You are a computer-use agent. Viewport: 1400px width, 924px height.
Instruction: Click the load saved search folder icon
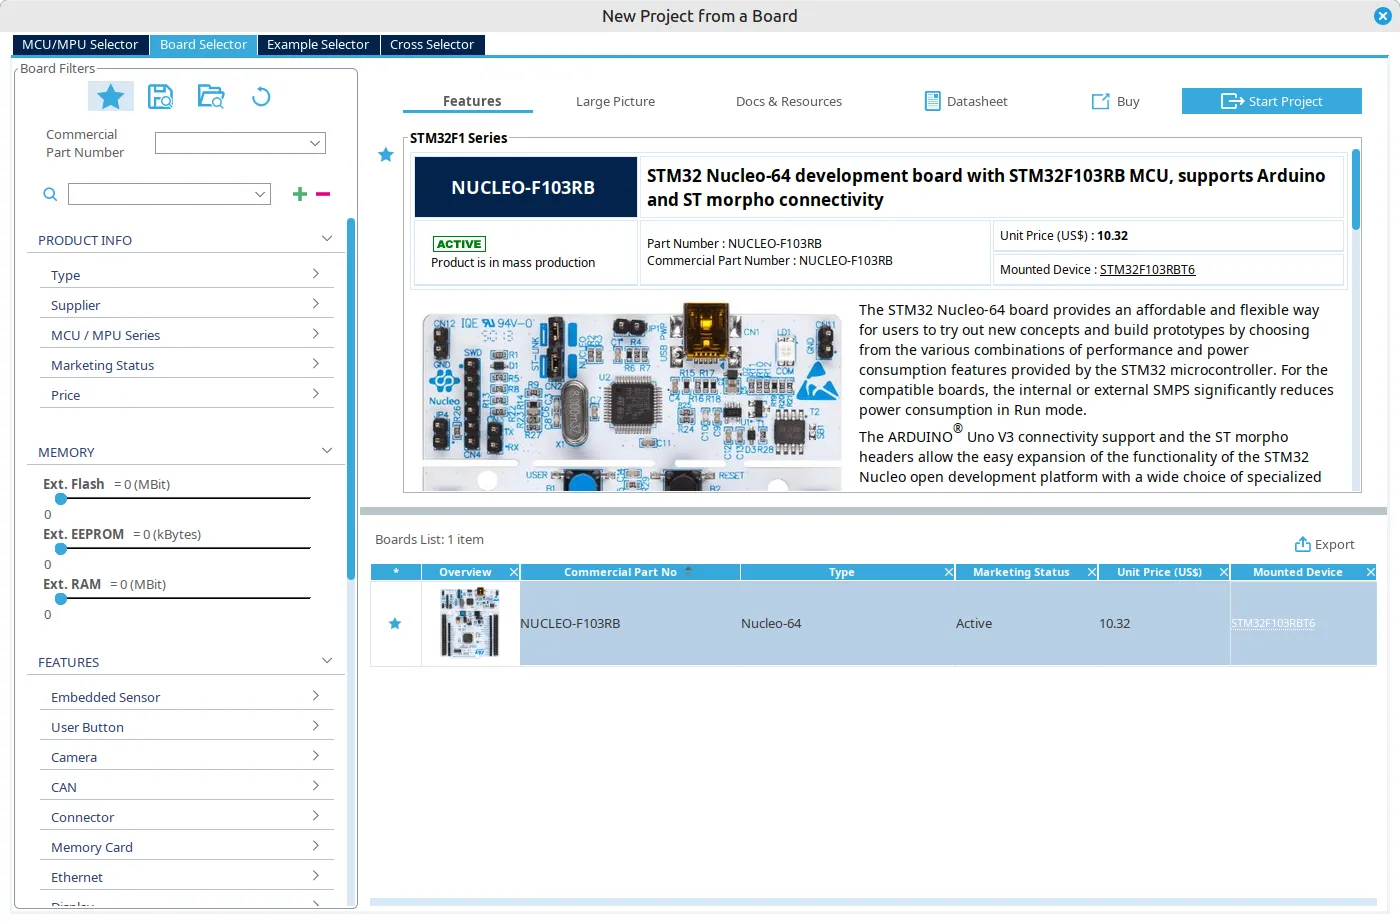click(211, 96)
